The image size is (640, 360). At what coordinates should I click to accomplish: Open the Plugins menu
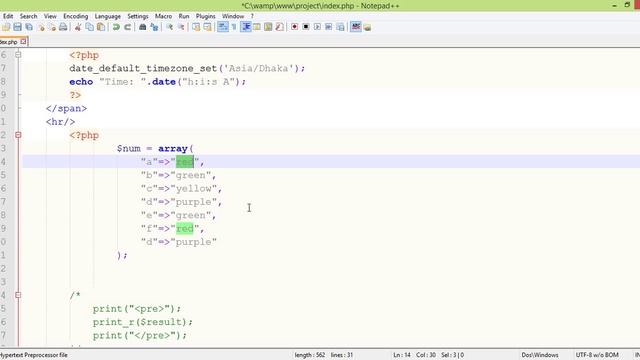(x=205, y=16)
